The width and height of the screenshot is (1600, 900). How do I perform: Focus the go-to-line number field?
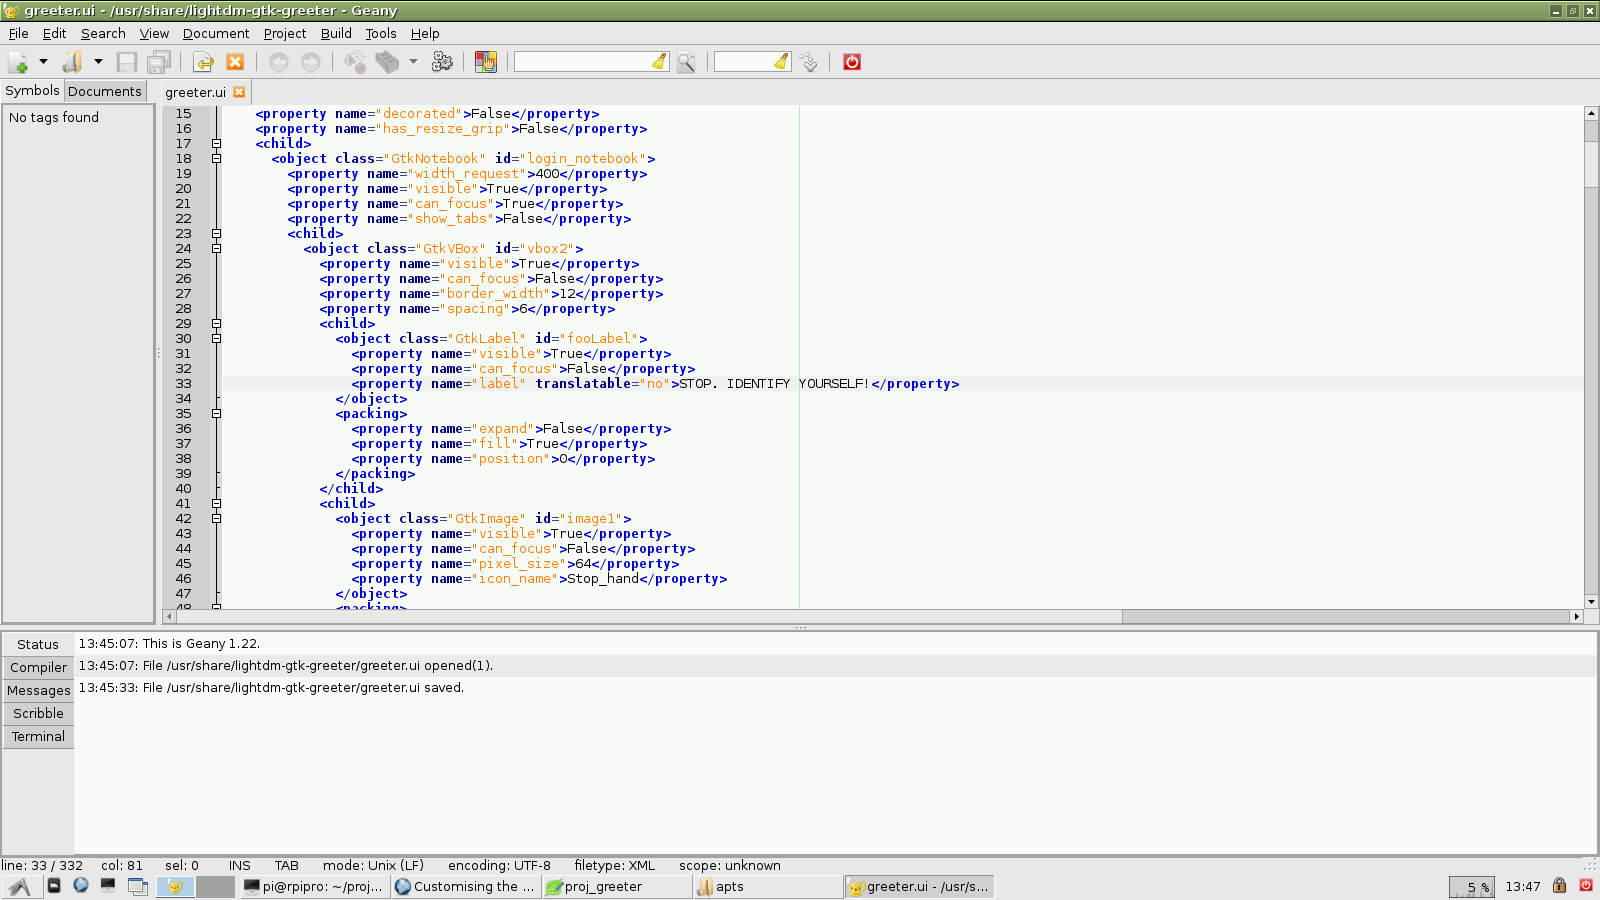(x=743, y=62)
